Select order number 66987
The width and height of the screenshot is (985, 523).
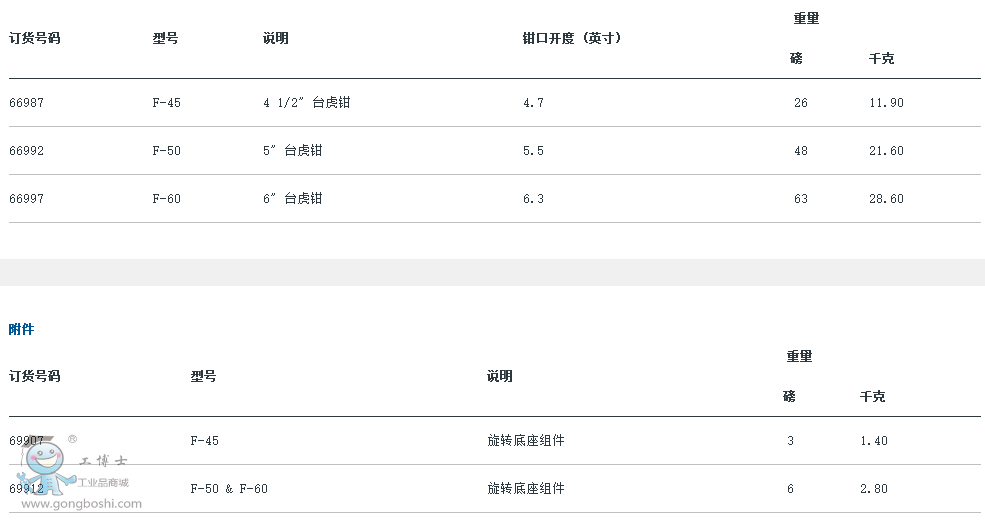tap(26, 103)
